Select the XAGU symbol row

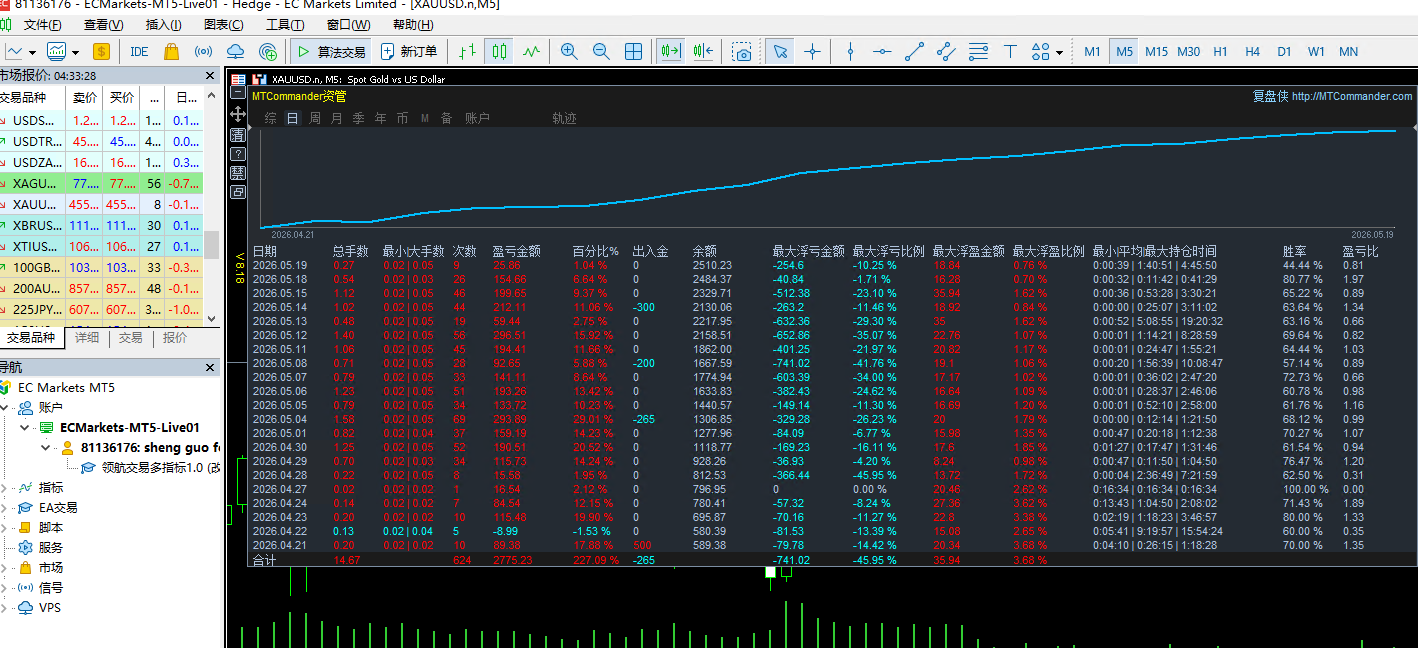click(x=101, y=183)
